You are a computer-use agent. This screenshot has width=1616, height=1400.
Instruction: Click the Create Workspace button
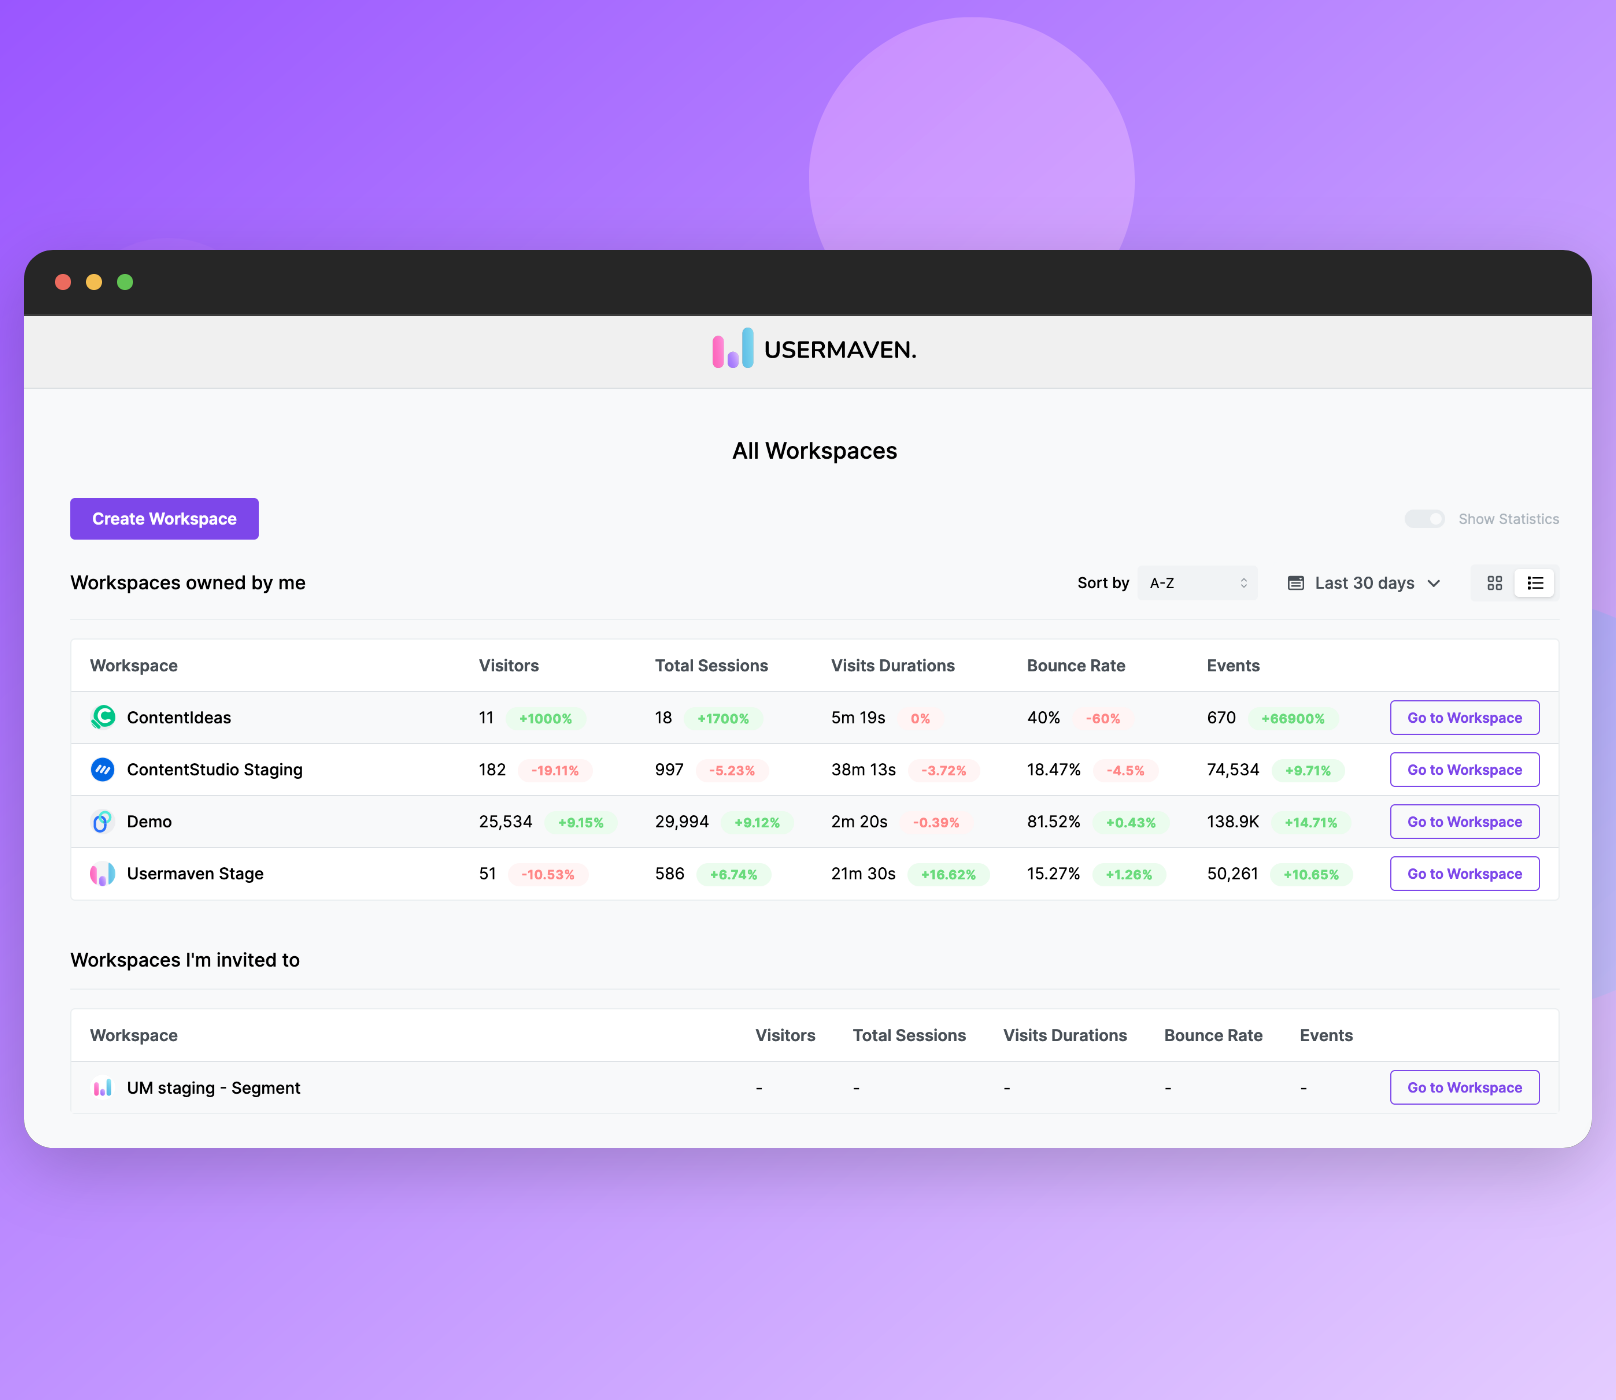(x=164, y=519)
